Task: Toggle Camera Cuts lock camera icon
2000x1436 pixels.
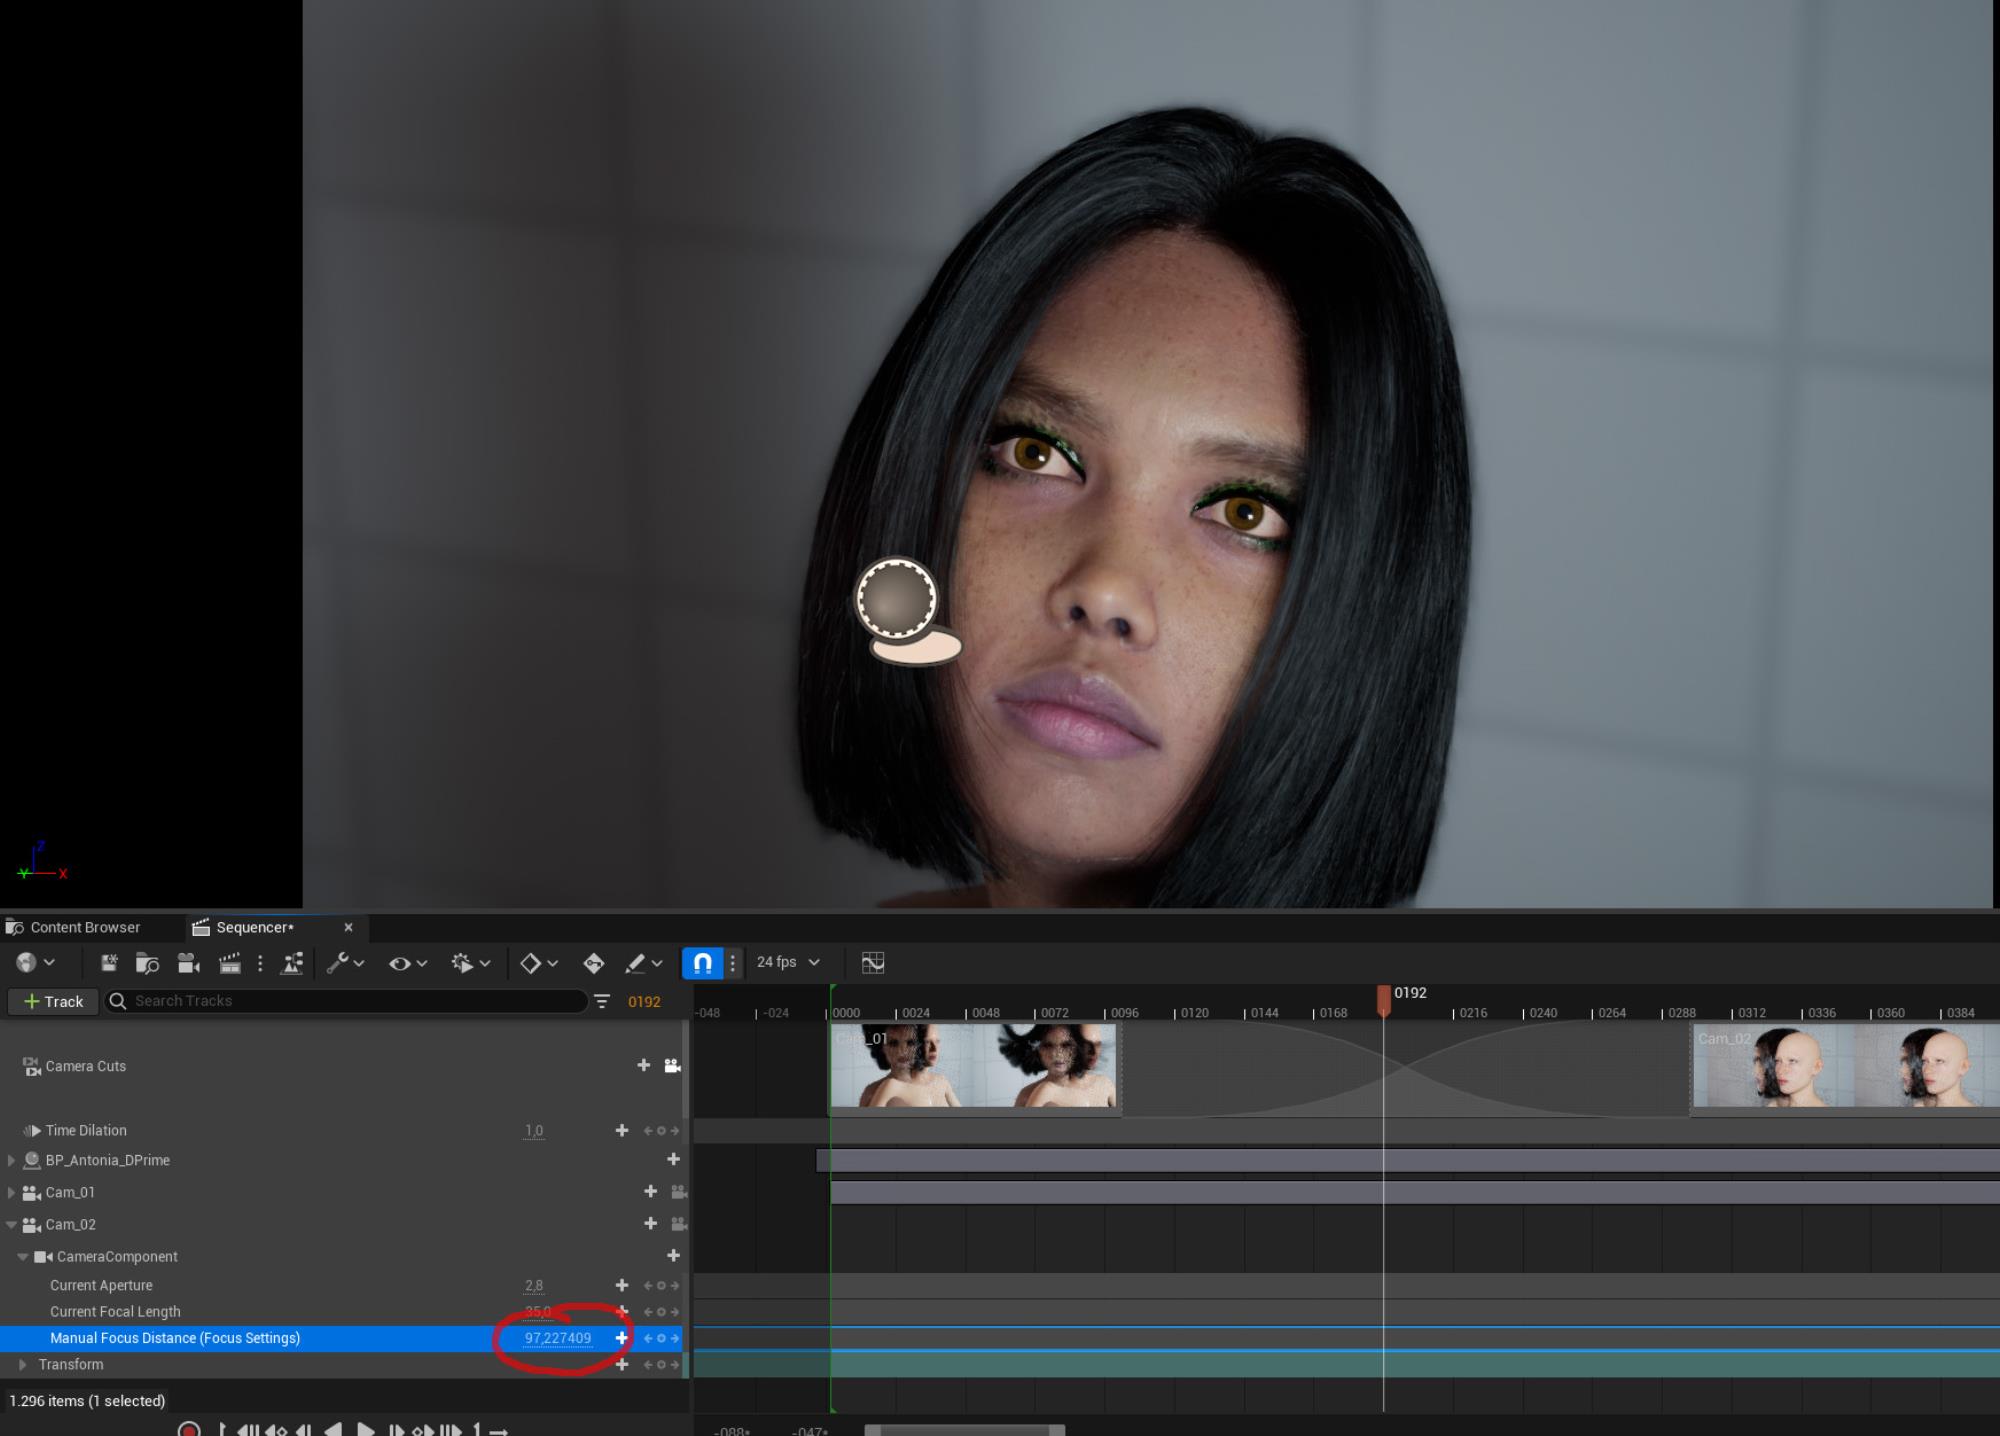Action: click(673, 1066)
